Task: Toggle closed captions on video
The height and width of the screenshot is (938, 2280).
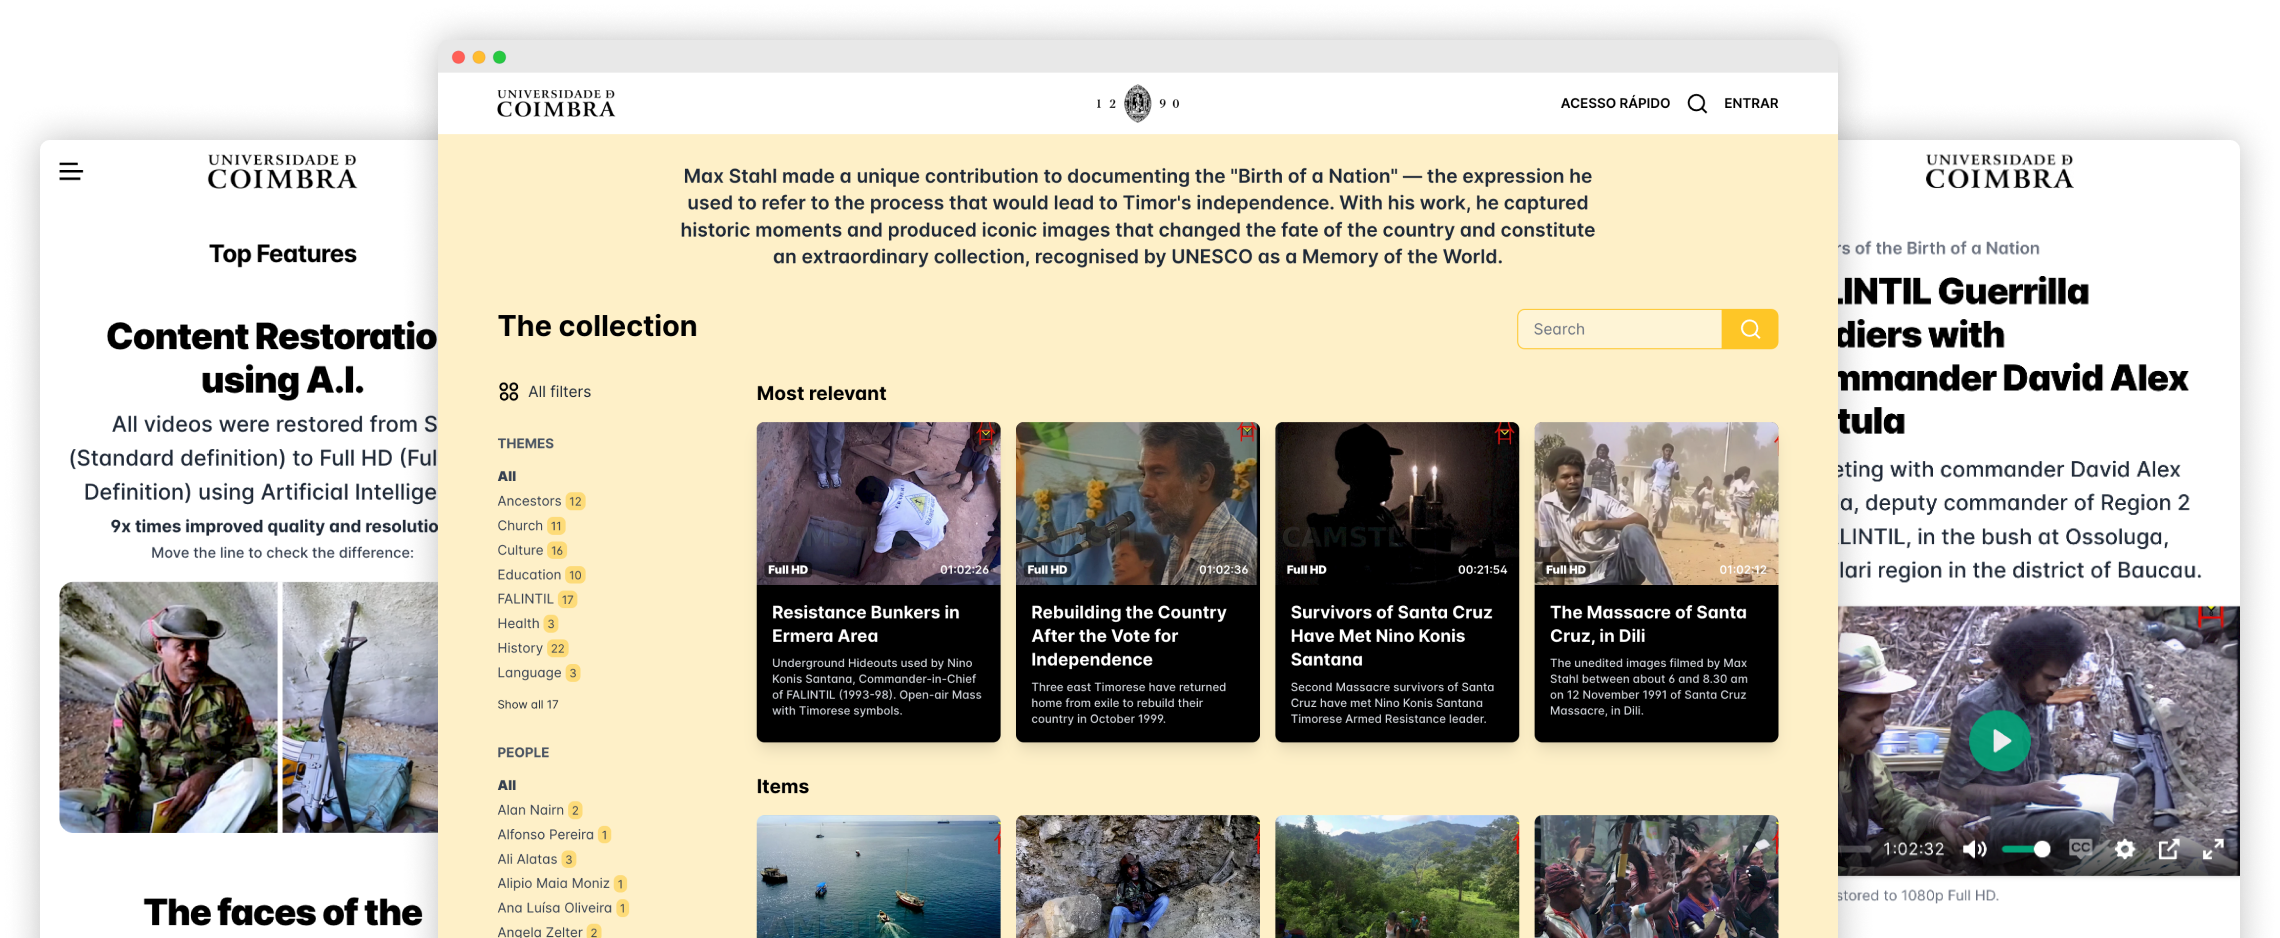Action: pyautogui.click(x=2081, y=848)
